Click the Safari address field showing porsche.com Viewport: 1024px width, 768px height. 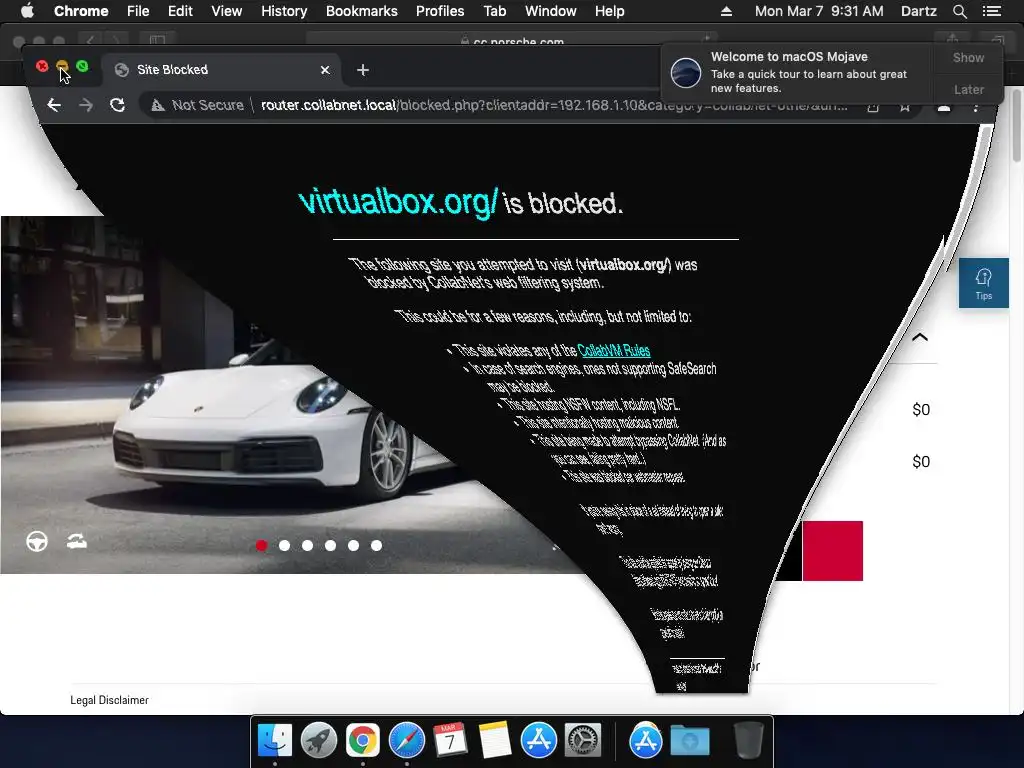pyautogui.click(x=511, y=40)
